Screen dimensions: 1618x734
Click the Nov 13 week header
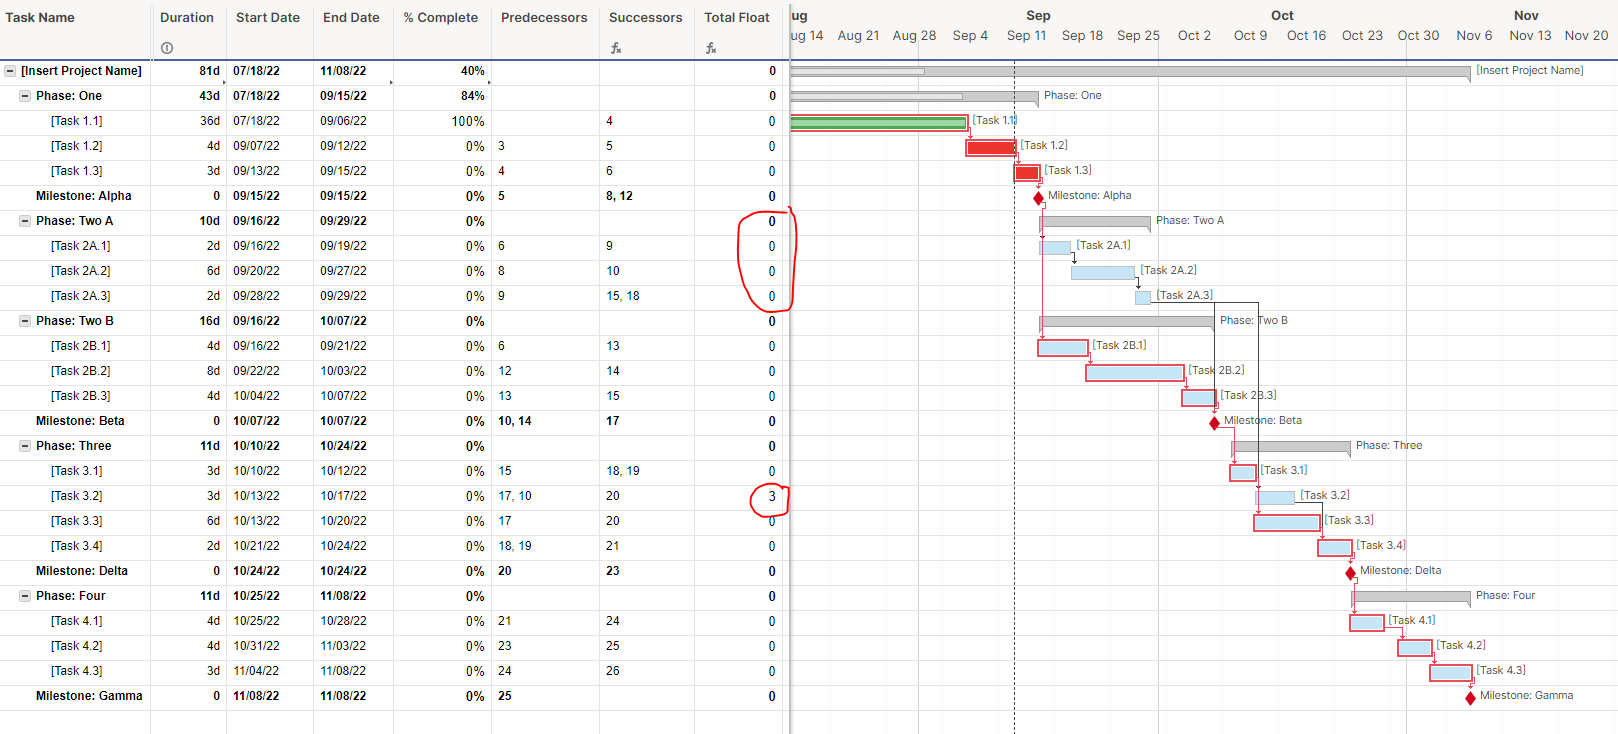click(1530, 35)
